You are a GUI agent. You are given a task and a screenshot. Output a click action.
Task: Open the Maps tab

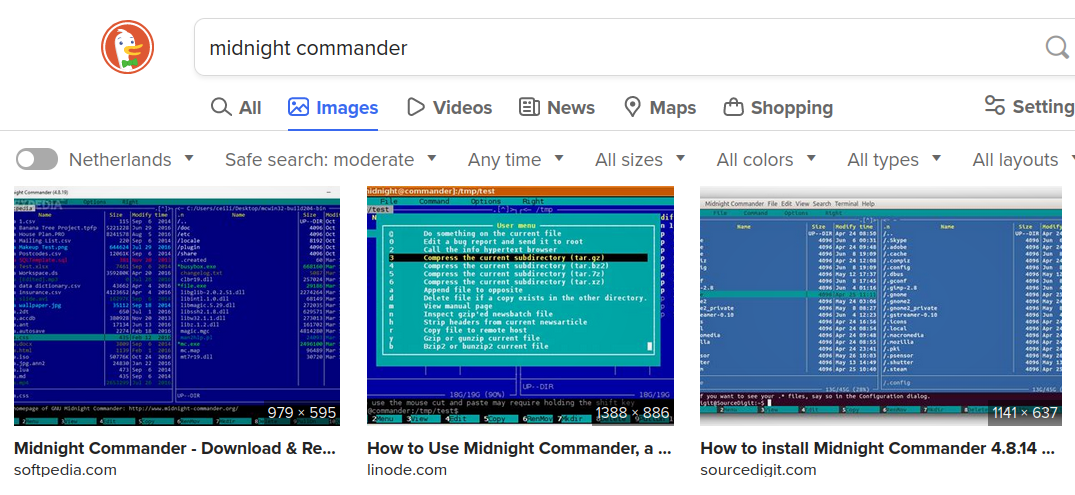click(660, 108)
